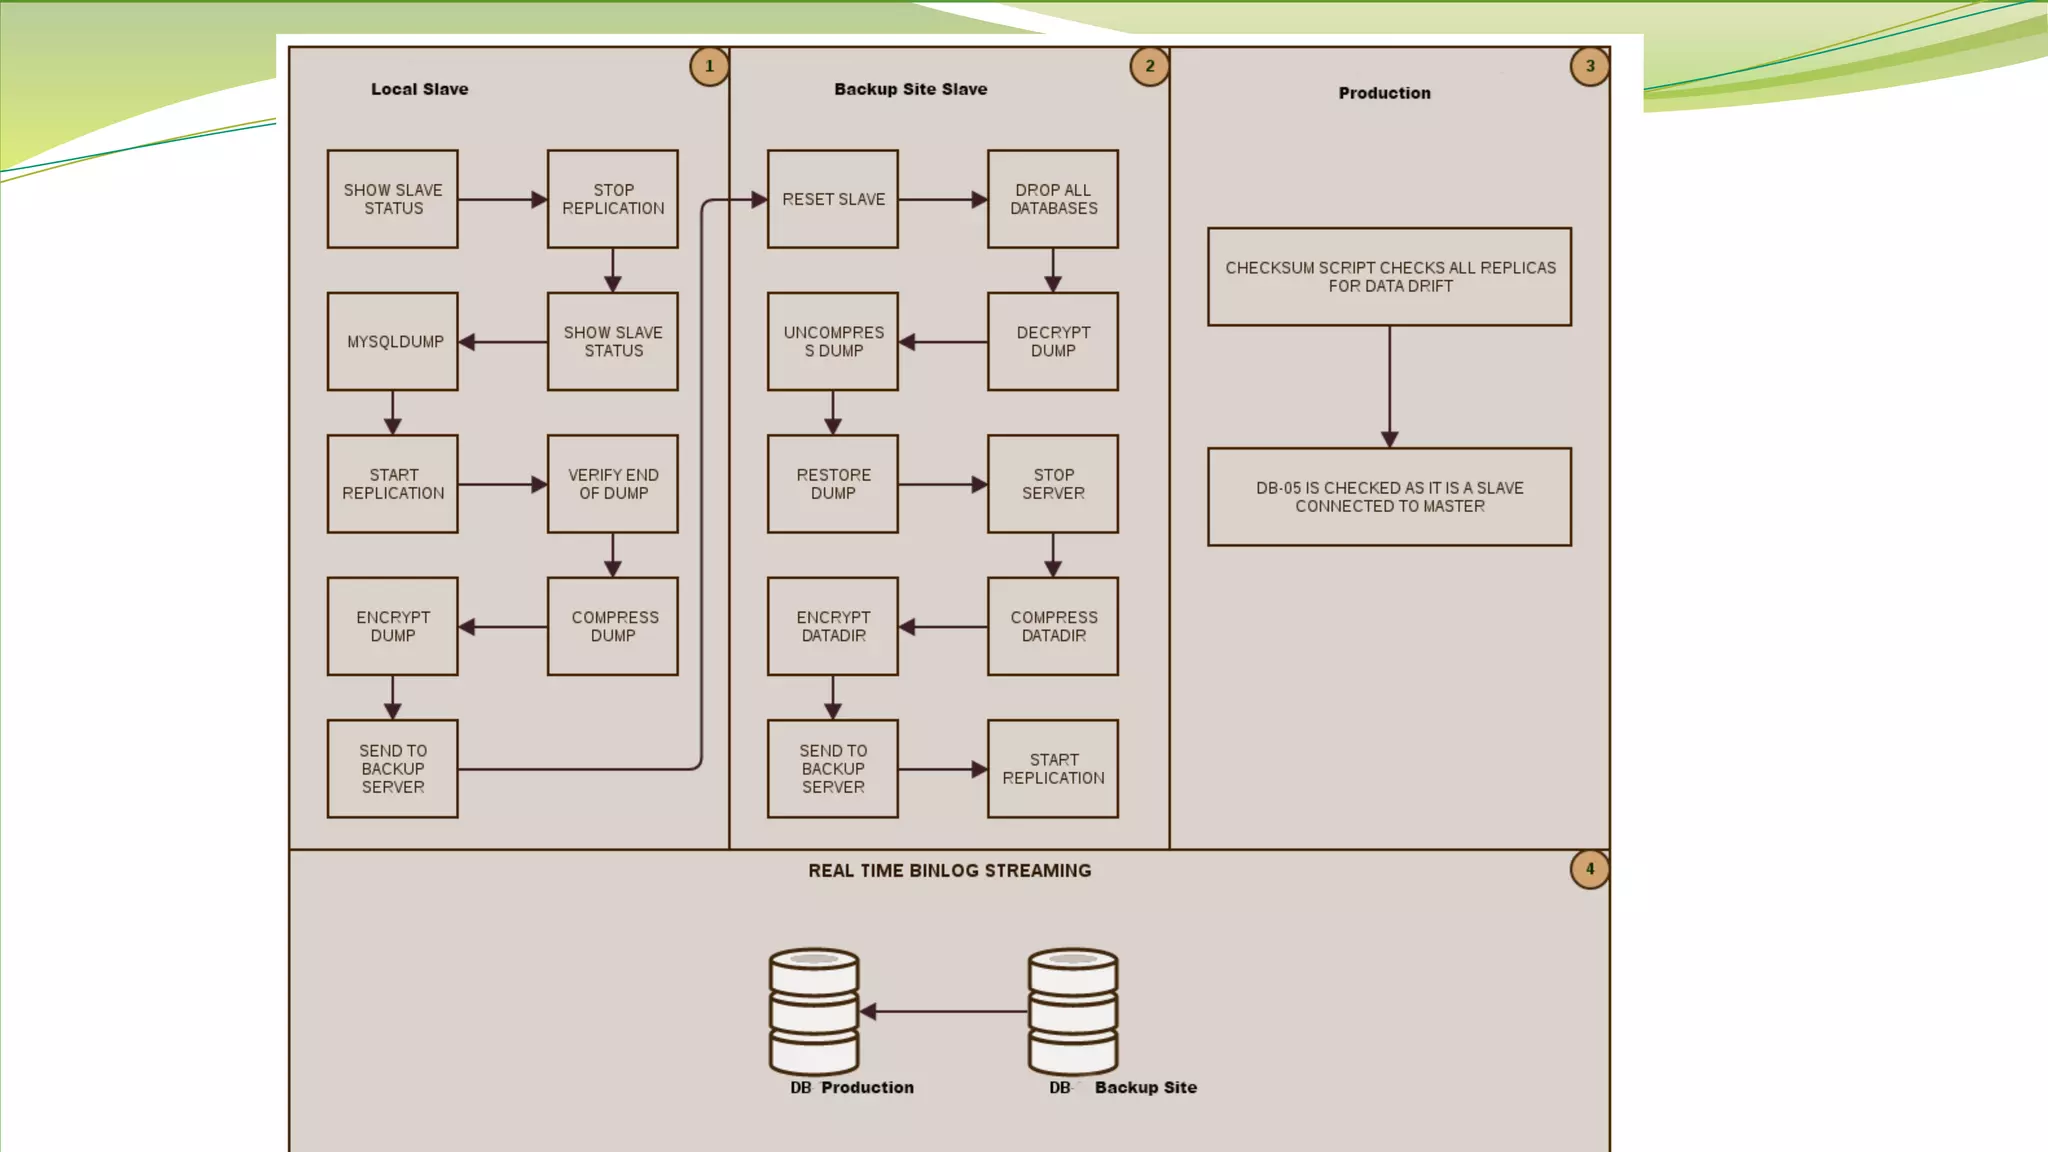Click the circled number 4 badge
Screen dimensions: 2048x1152
coord(1589,869)
